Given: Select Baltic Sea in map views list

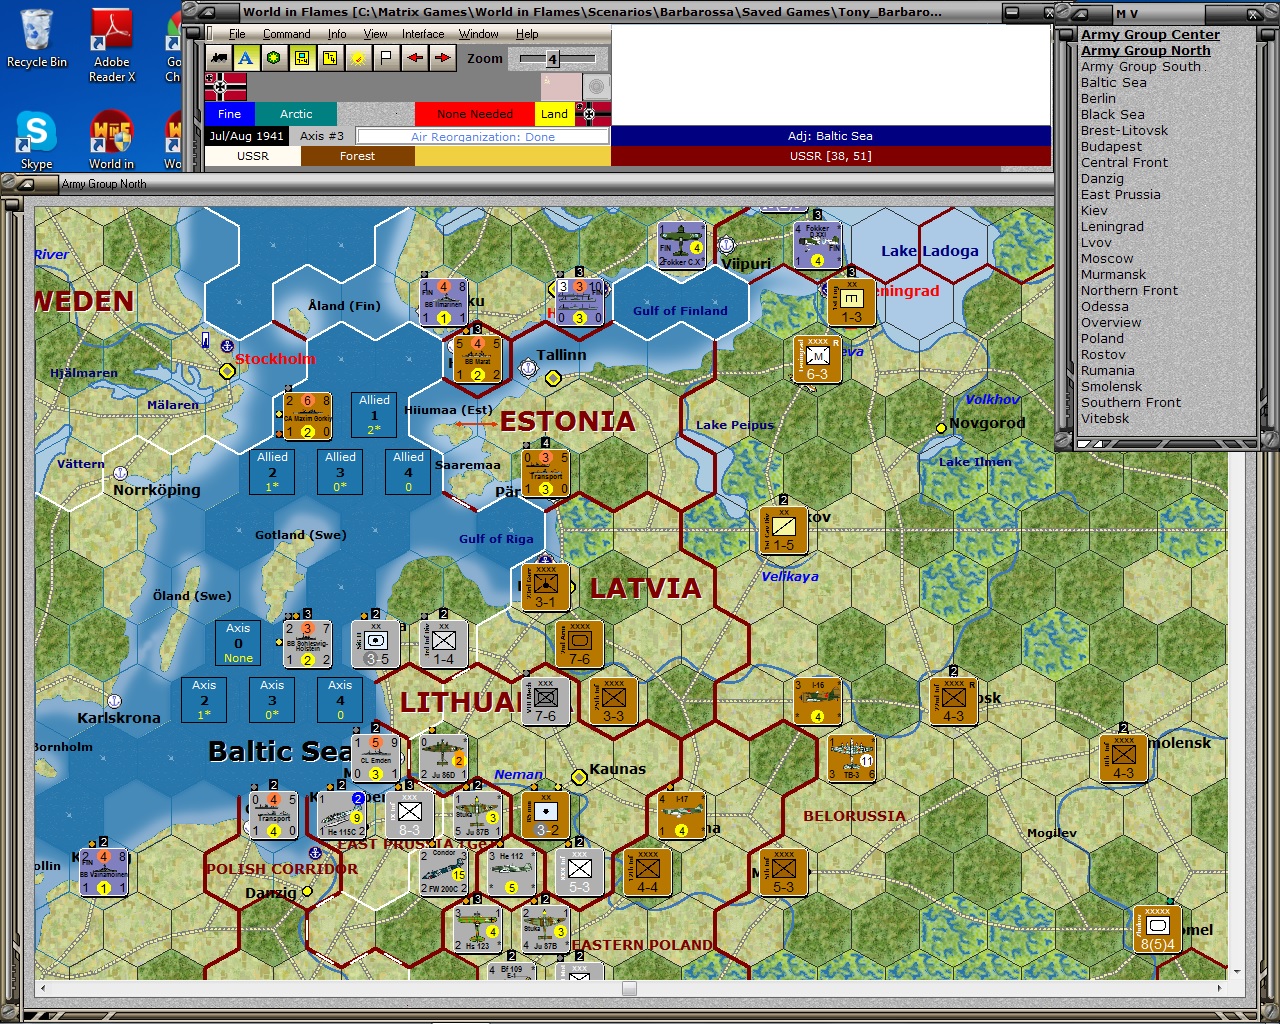Looking at the screenshot, I should pos(1113,83).
